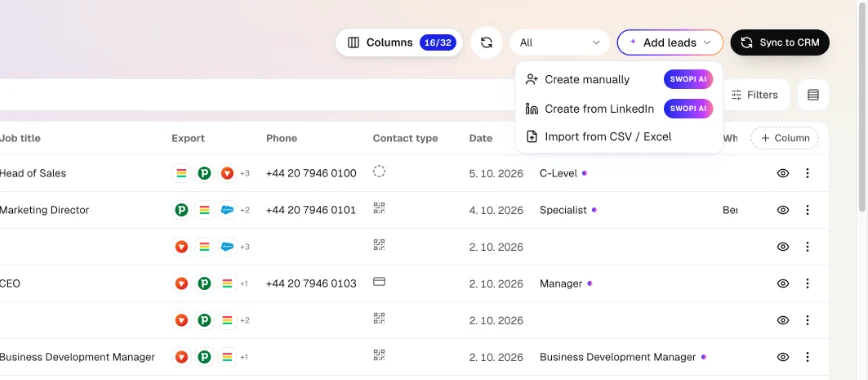Click the CEO job title cell
The width and height of the screenshot is (868, 380).
click(x=10, y=284)
